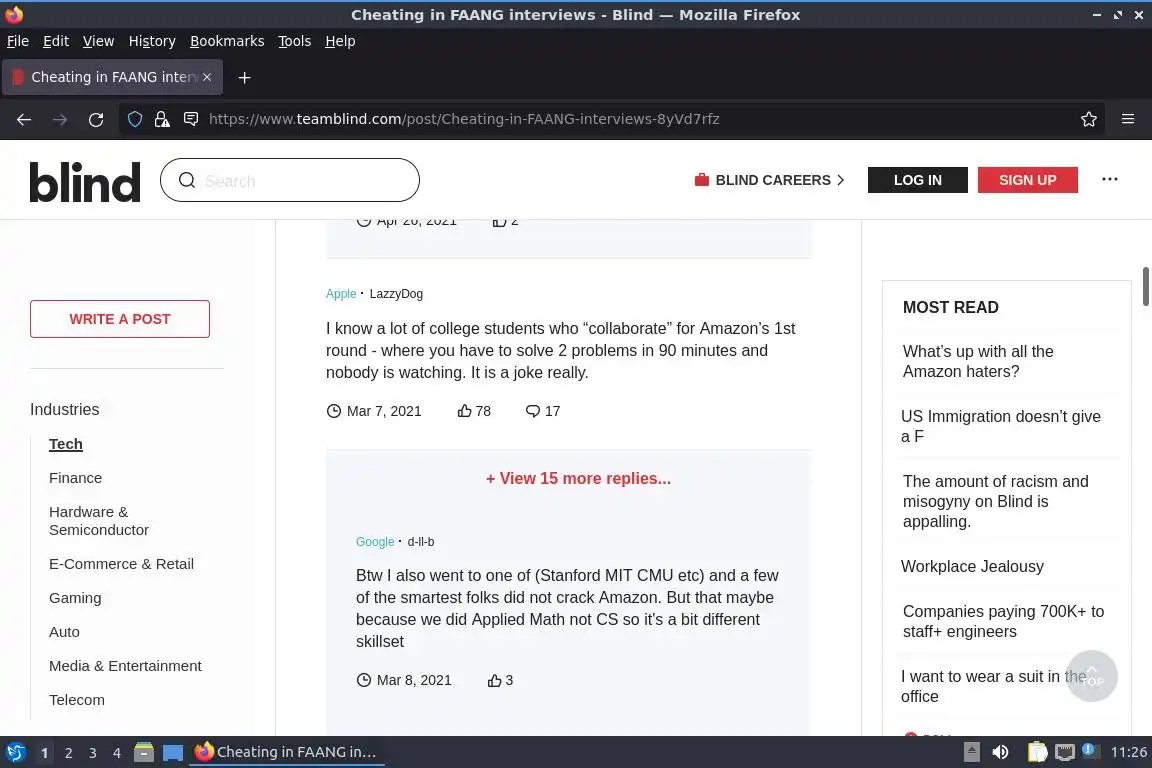Expand View 15 more replies

pos(578,478)
